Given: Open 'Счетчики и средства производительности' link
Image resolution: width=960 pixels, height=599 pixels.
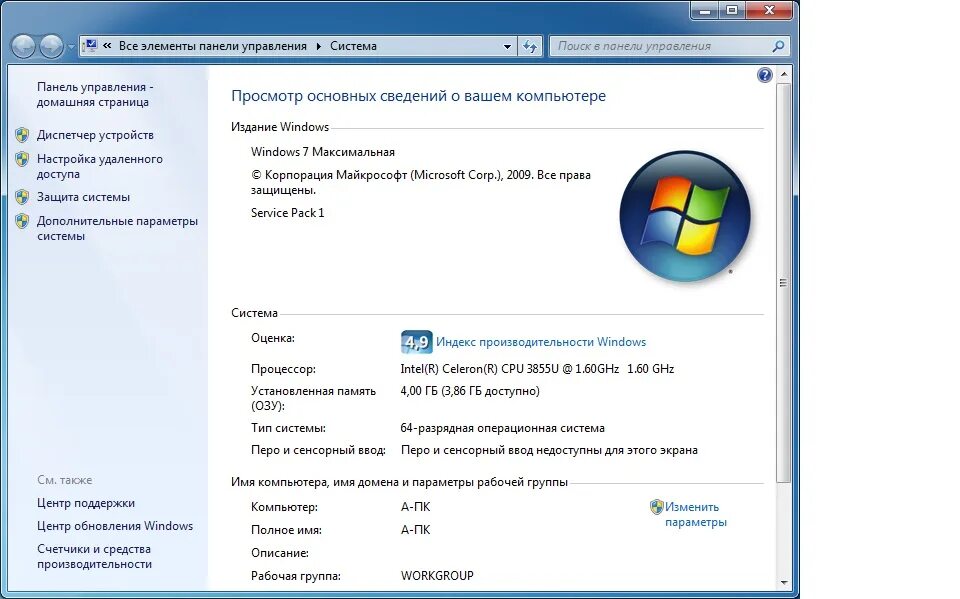Looking at the screenshot, I should tap(94, 556).
